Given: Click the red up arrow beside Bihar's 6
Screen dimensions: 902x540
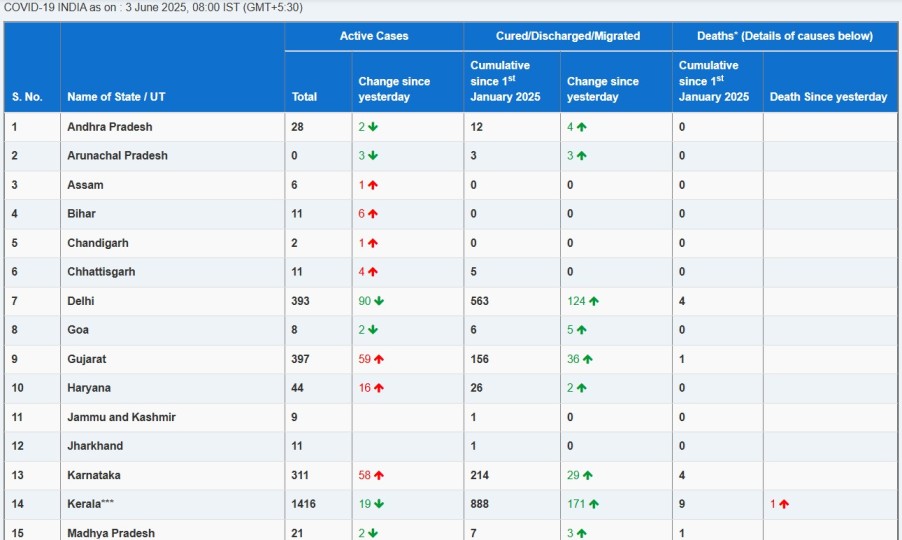Looking at the screenshot, I should click(373, 214).
